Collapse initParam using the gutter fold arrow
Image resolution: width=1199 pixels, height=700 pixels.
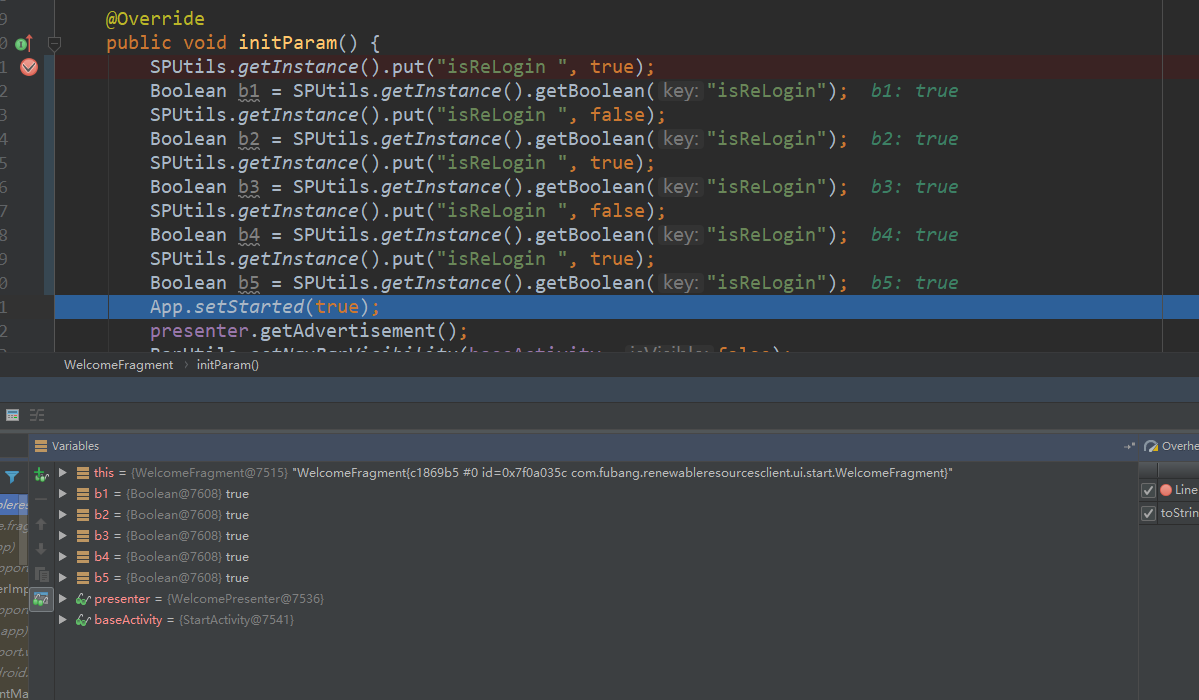(x=55, y=43)
